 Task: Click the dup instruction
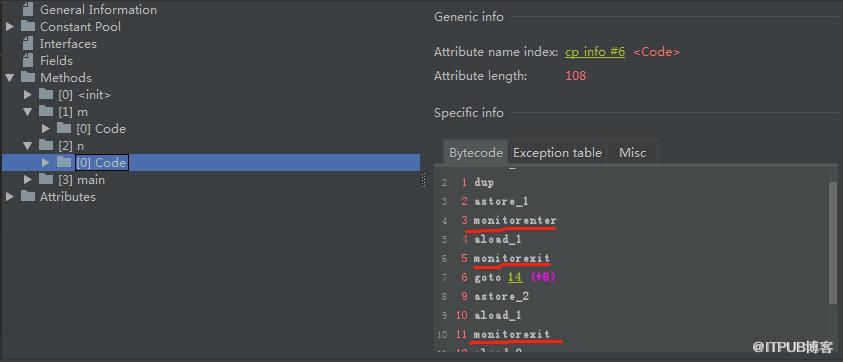click(x=484, y=182)
